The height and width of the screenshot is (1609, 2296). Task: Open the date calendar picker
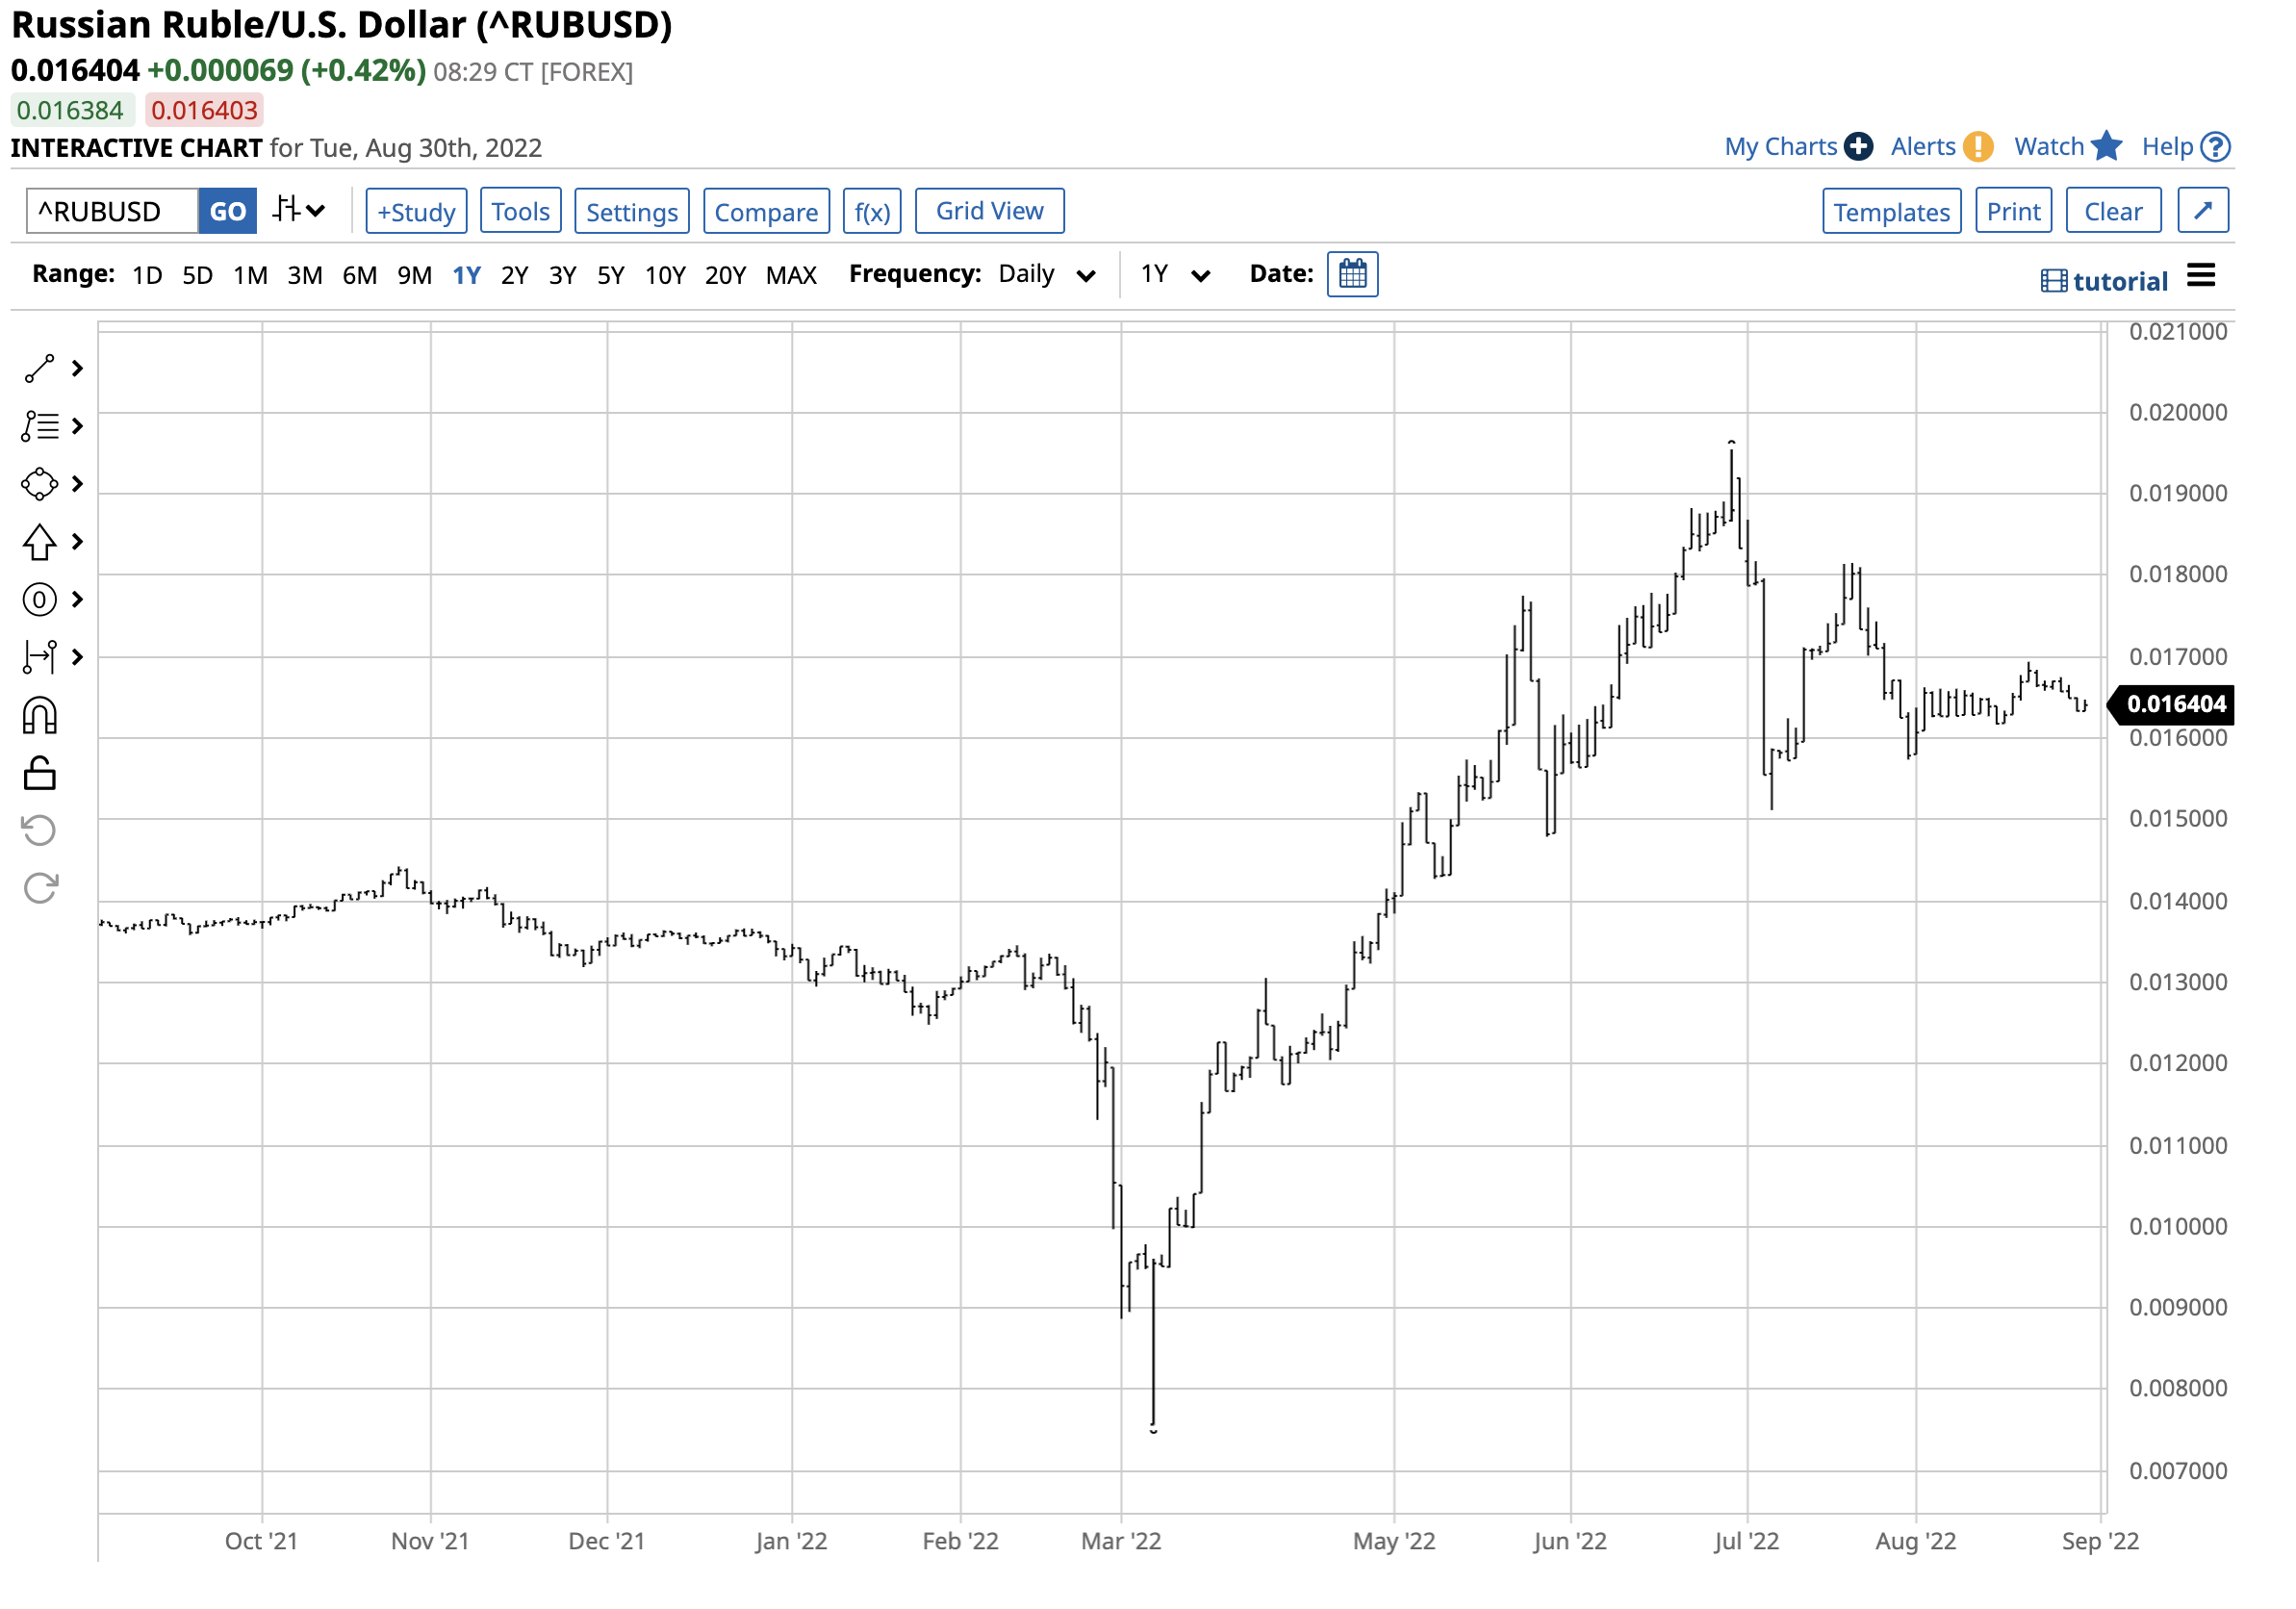[x=1352, y=274]
